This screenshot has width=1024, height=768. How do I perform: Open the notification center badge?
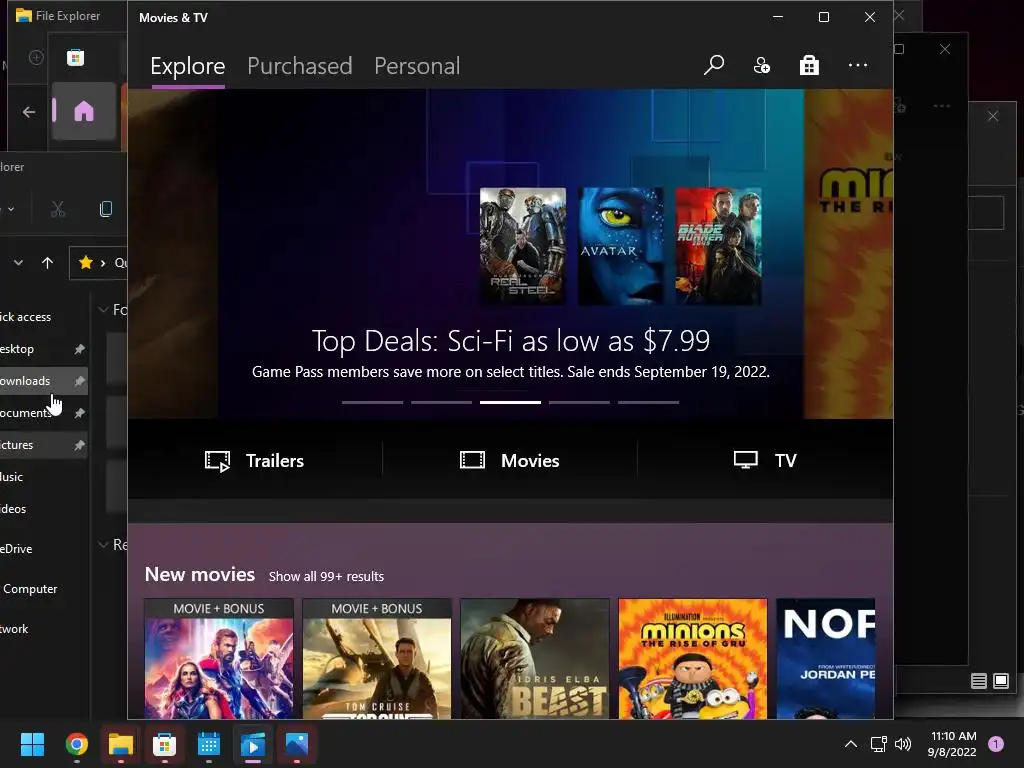pyautogui.click(x=996, y=744)
